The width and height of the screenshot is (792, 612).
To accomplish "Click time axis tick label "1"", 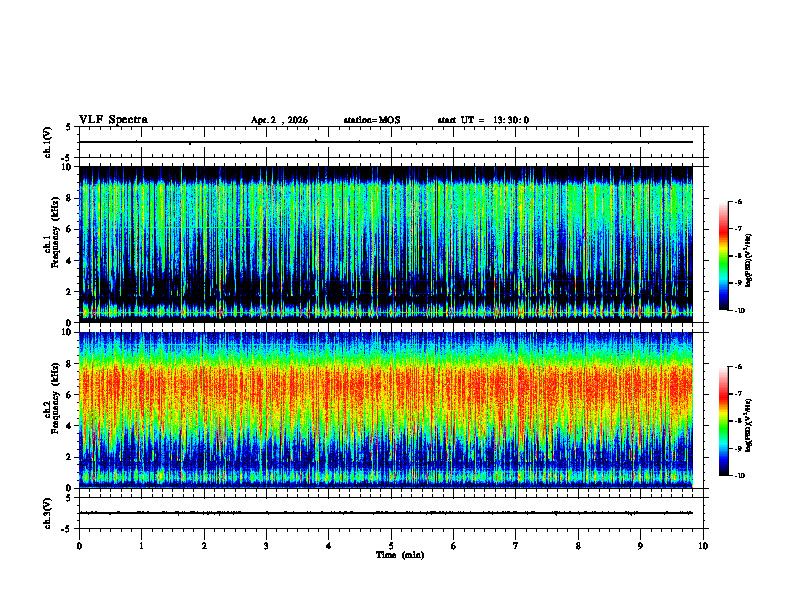I will (x=141, y=546).
